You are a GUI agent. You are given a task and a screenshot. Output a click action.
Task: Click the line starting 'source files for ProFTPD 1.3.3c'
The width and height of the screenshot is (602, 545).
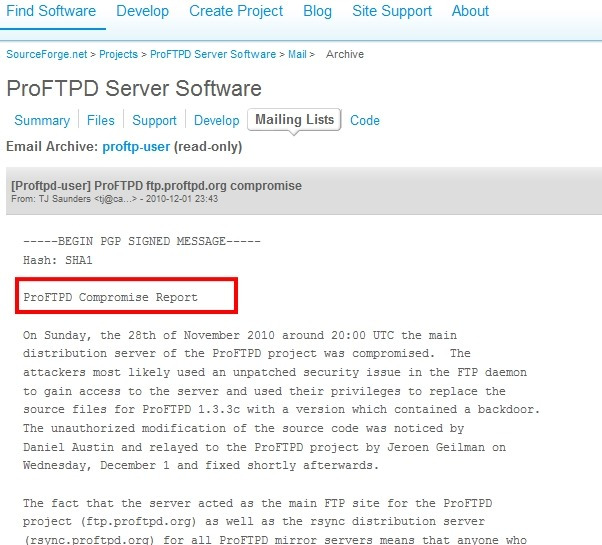281,410
